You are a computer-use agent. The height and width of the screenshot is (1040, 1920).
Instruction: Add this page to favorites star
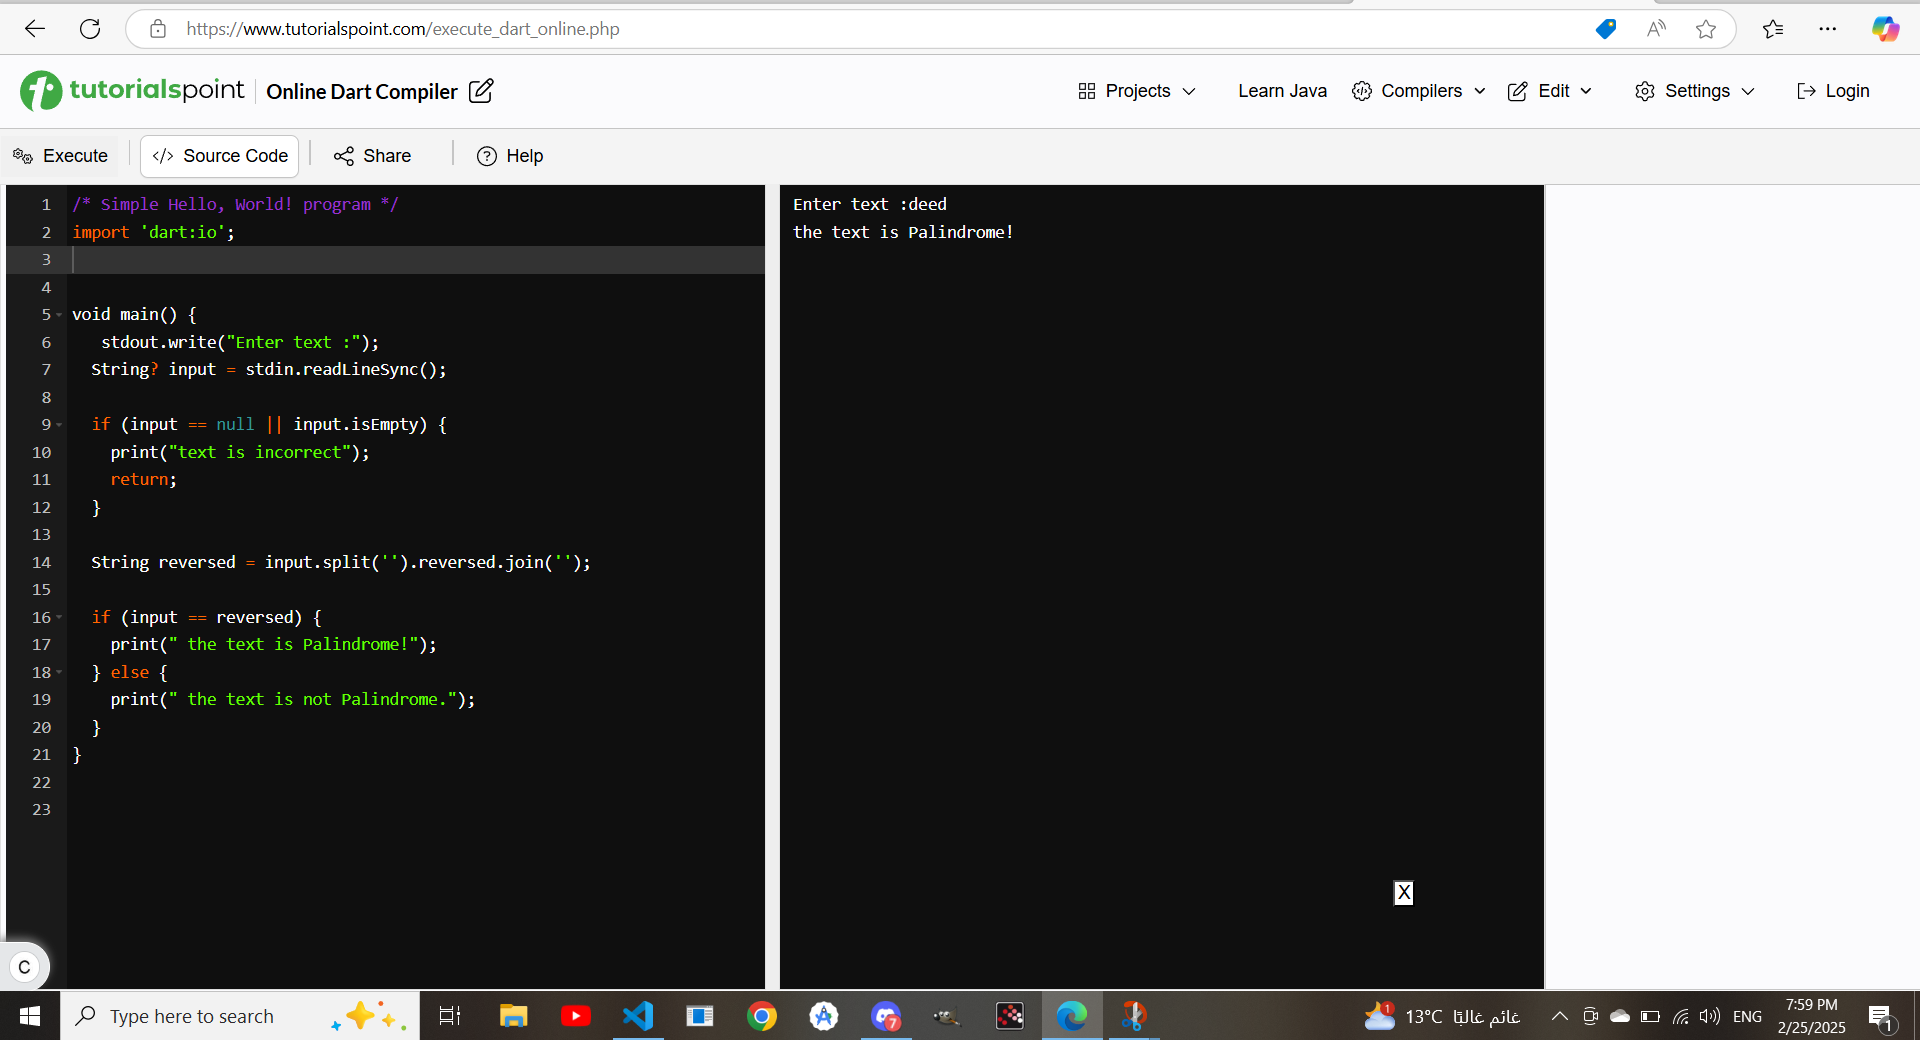point(1706,29)
